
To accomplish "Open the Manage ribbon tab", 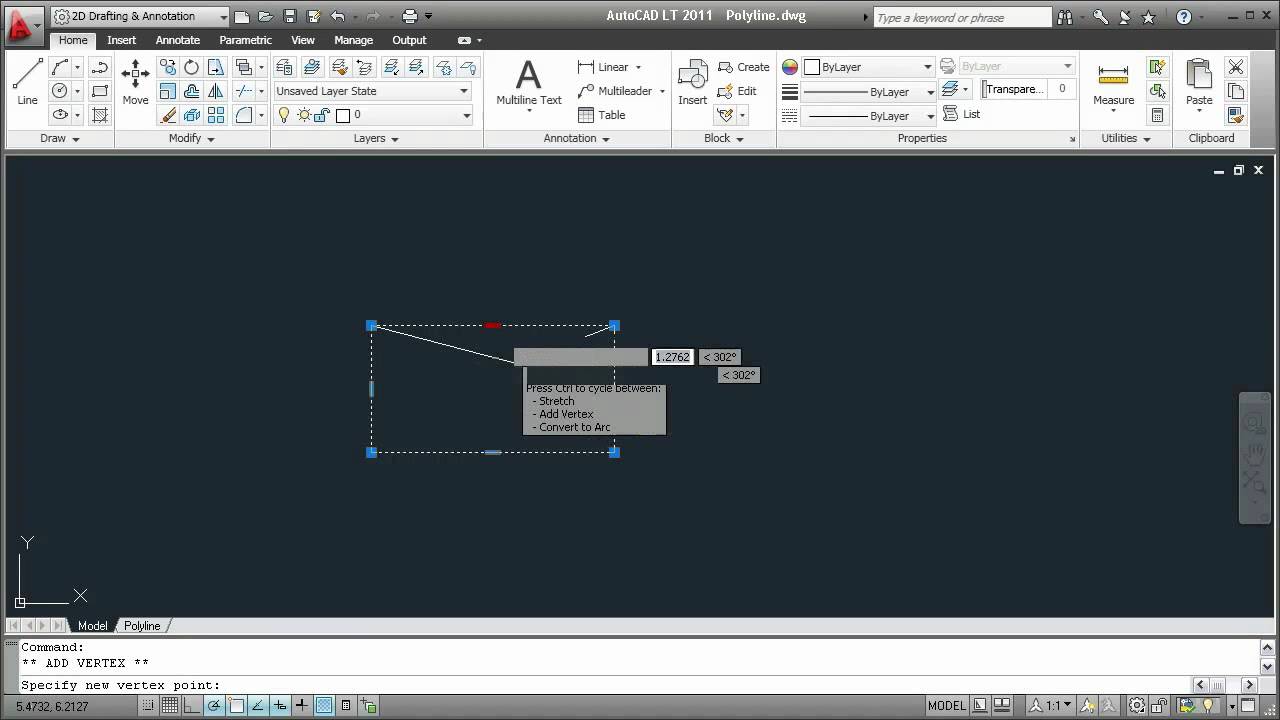I will tap(353, 40).
